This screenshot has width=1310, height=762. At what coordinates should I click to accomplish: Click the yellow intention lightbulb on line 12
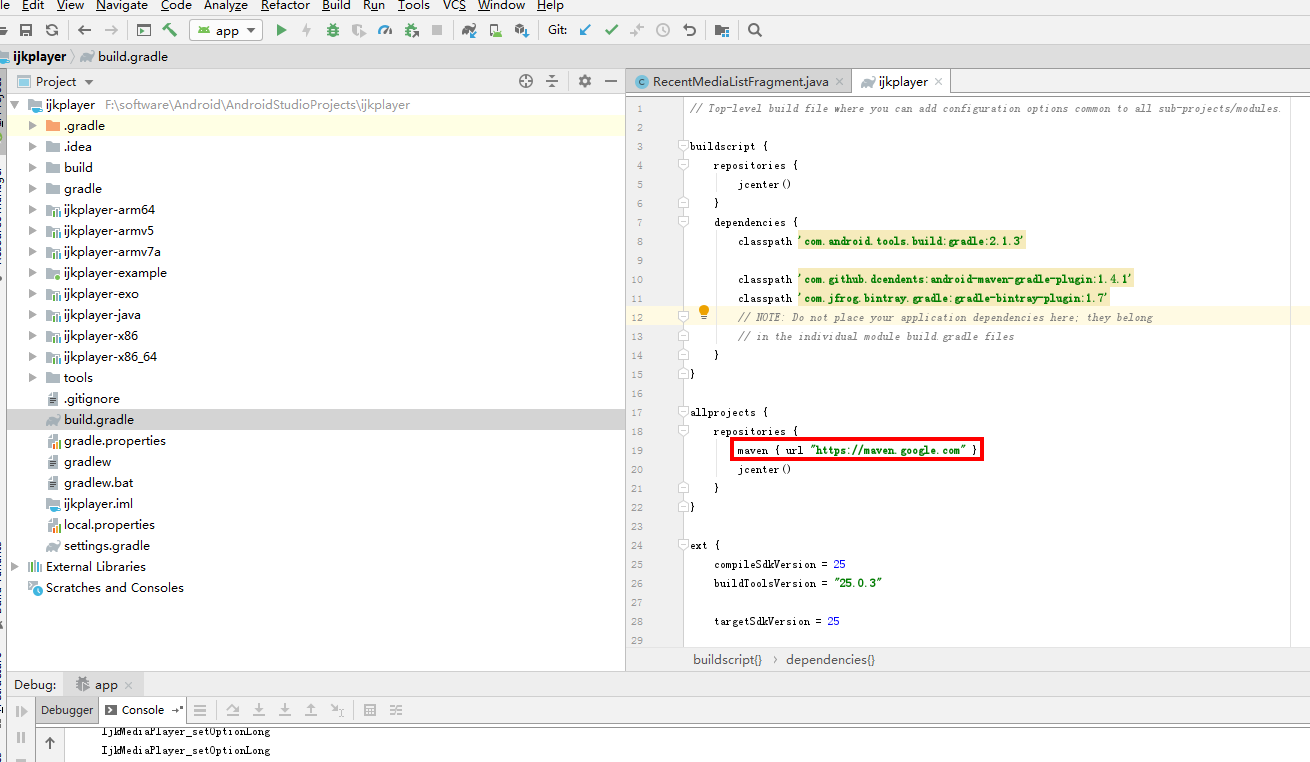(x=704, y=312)
